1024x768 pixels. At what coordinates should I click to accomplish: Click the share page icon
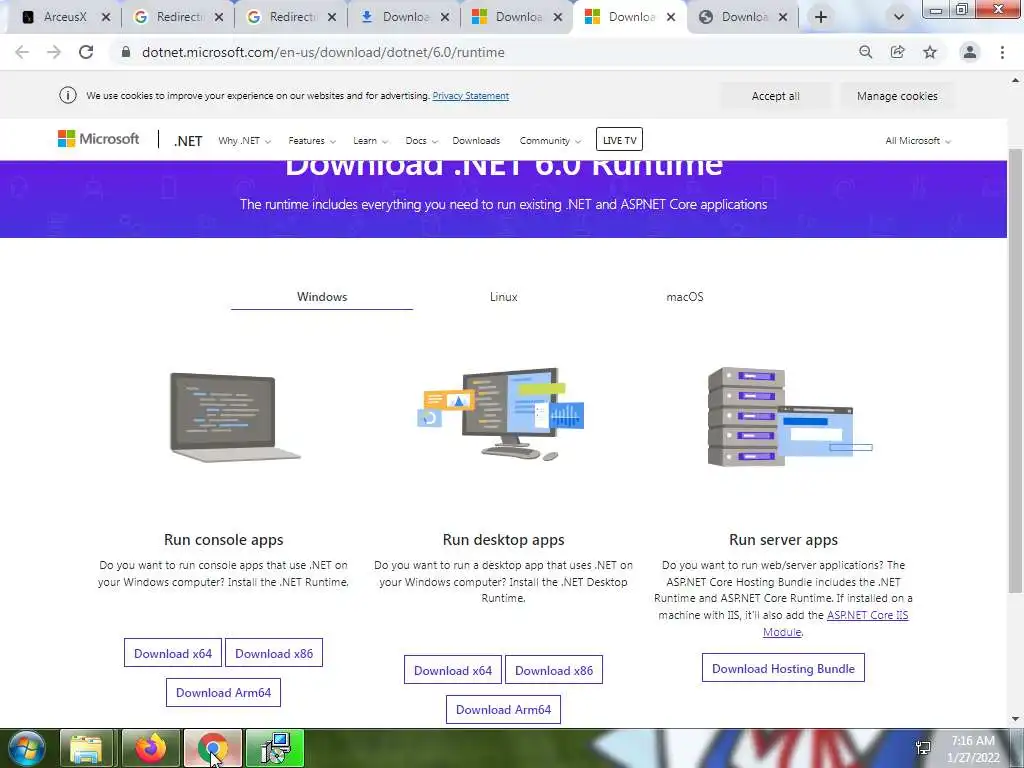(x=897, y=52)
